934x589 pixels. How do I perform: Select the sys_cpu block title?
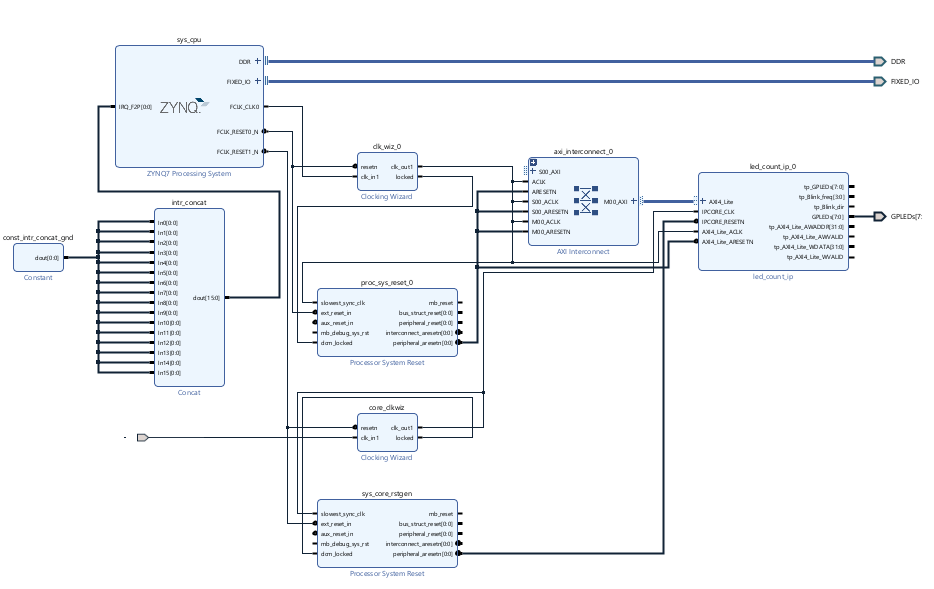pyautogui.click(x=189, y=39)
